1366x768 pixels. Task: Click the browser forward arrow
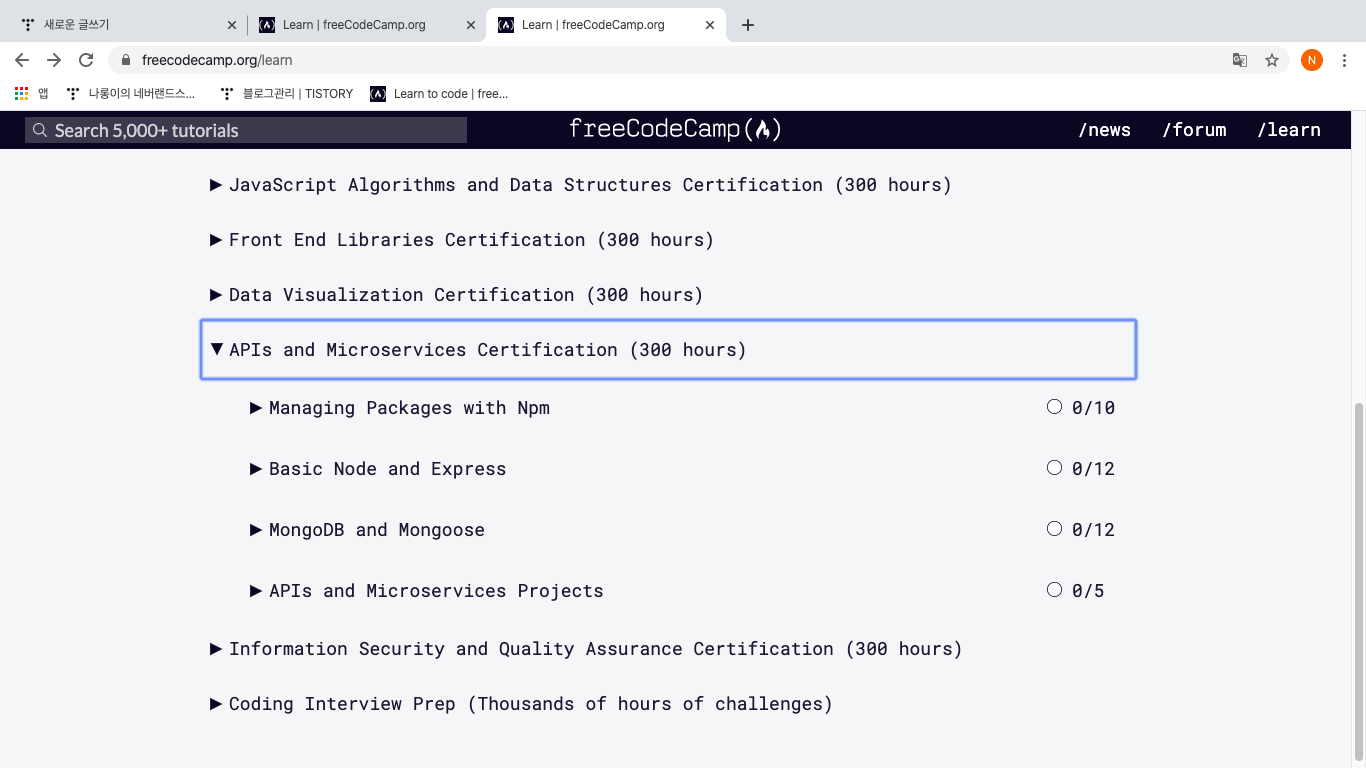click(54, 60)
